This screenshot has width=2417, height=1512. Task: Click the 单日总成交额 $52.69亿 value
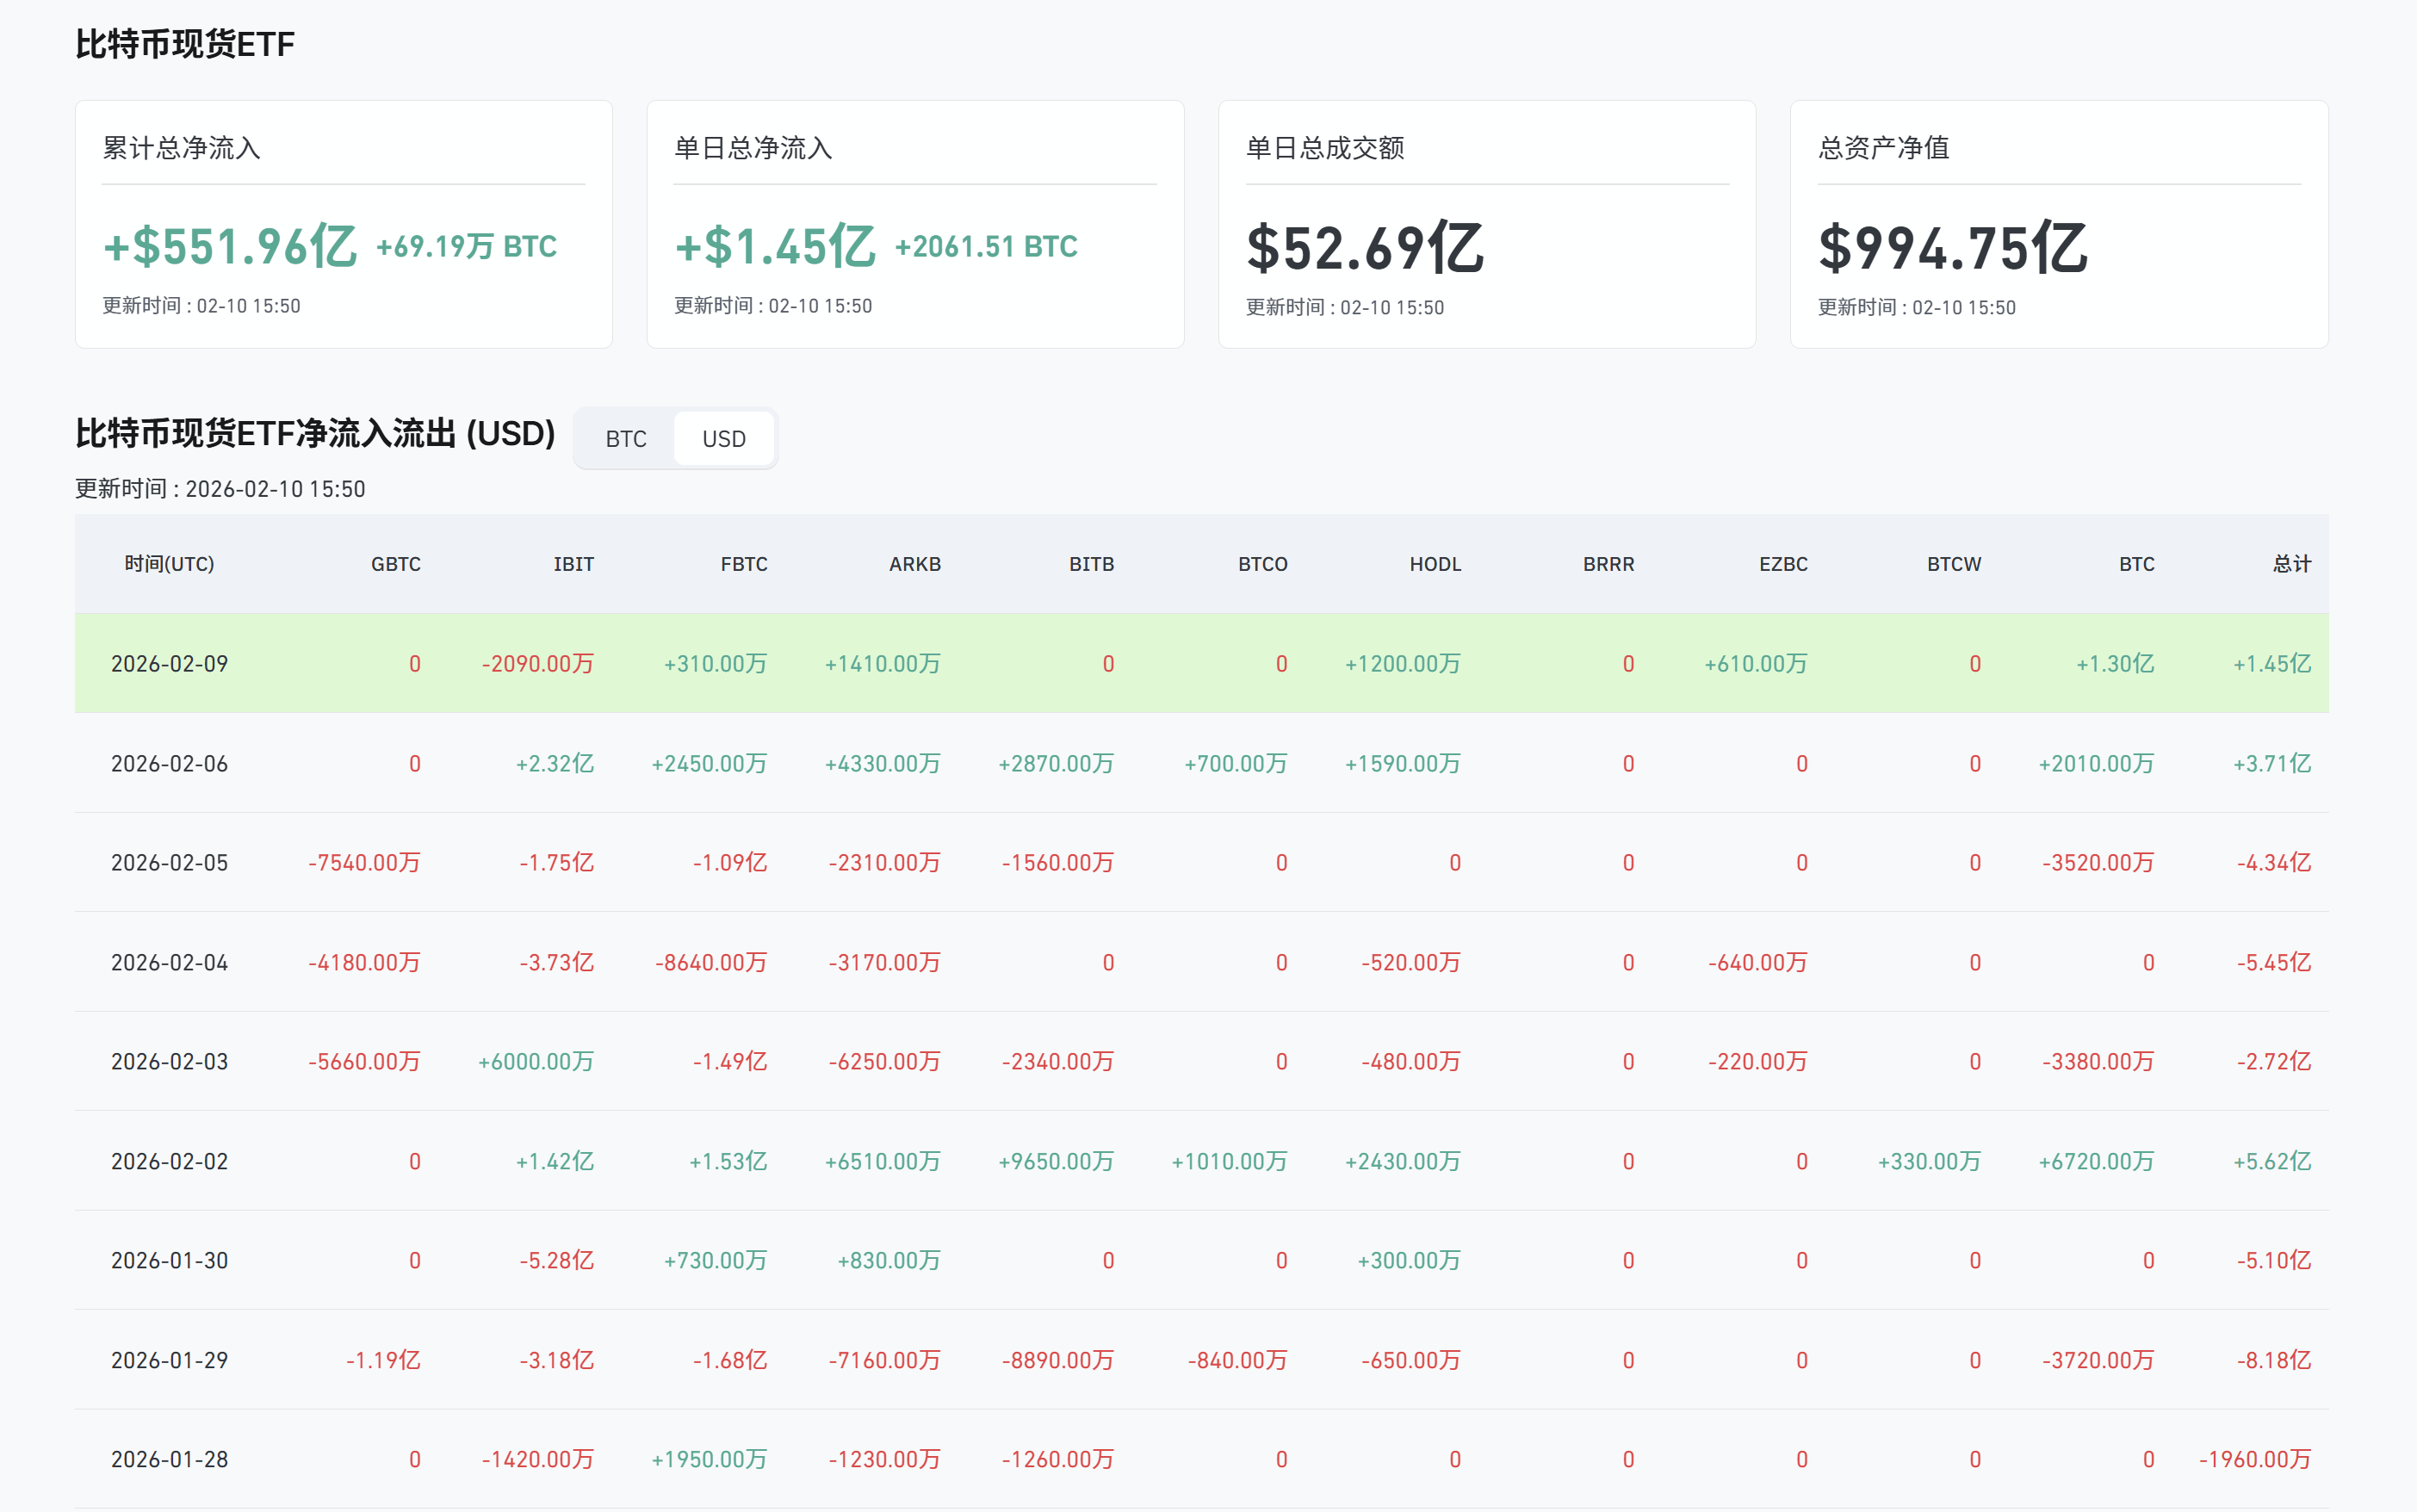coord(1364,248)
